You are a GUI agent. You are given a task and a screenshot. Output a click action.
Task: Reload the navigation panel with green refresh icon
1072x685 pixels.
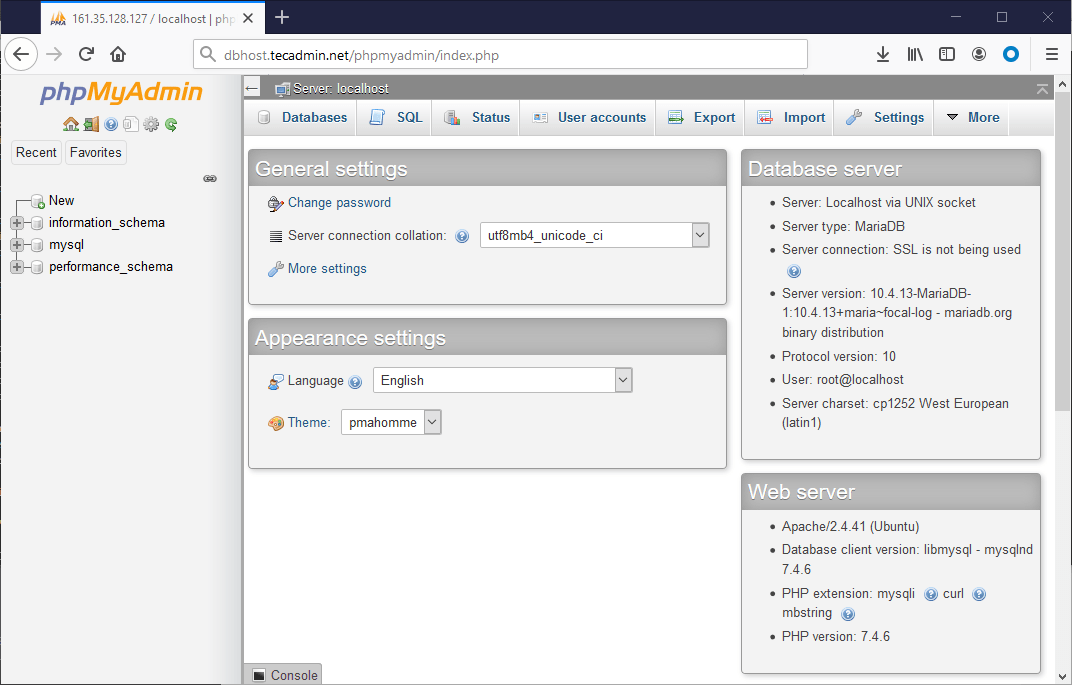(170, 124)
